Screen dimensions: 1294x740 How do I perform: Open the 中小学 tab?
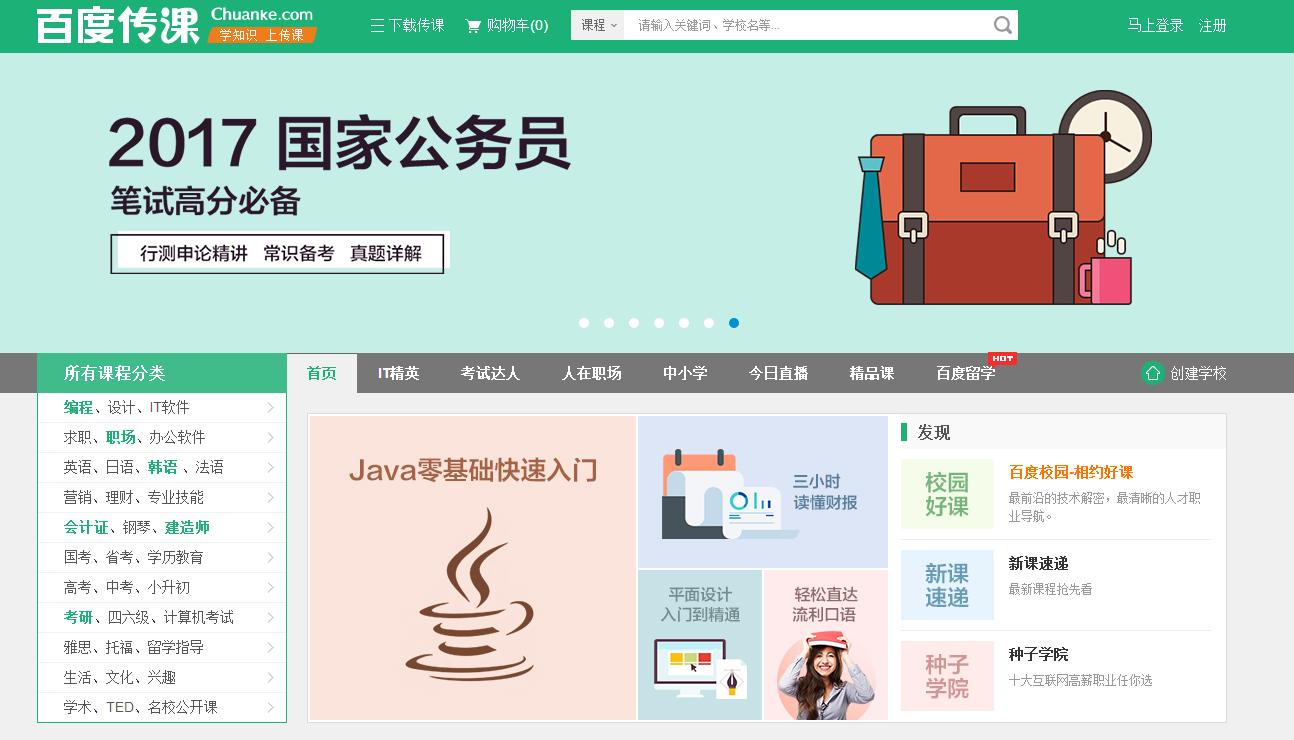tap(684, 372)
